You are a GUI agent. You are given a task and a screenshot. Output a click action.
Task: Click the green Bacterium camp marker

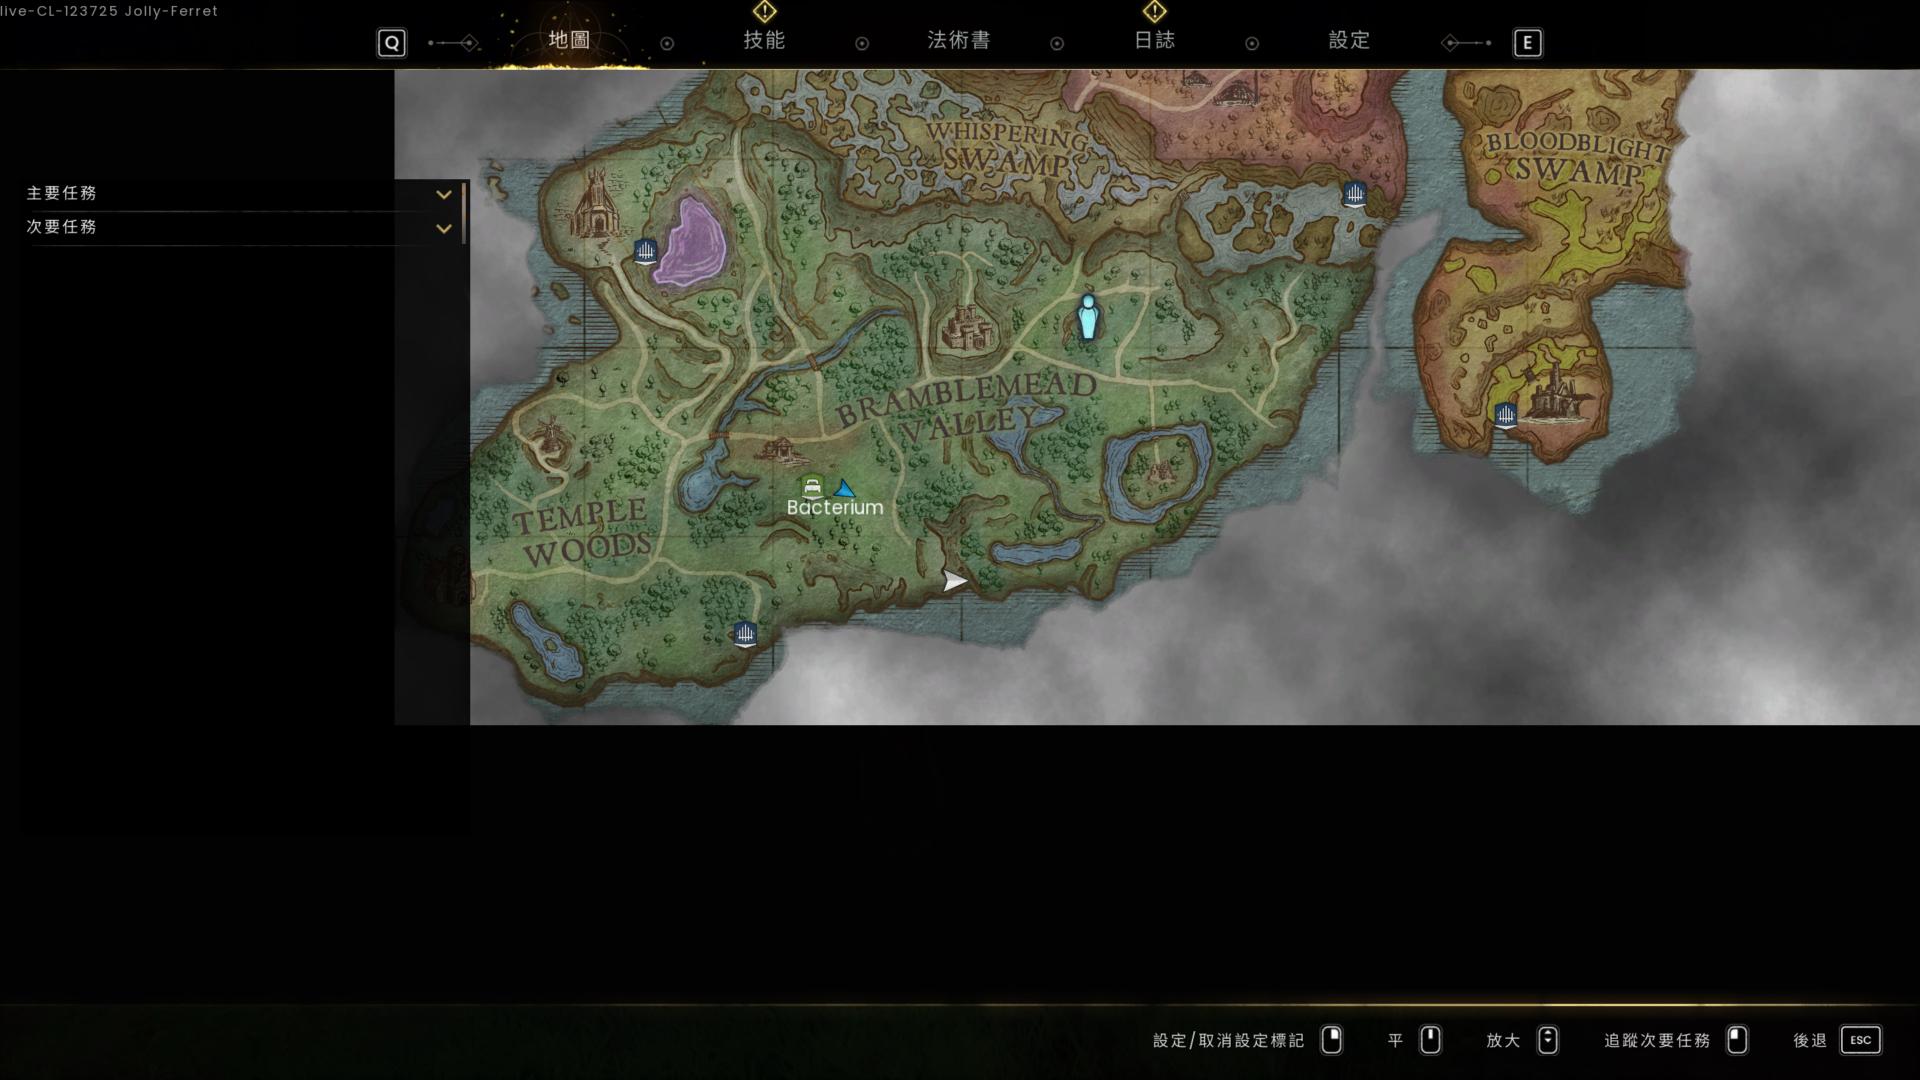(812, 487)
